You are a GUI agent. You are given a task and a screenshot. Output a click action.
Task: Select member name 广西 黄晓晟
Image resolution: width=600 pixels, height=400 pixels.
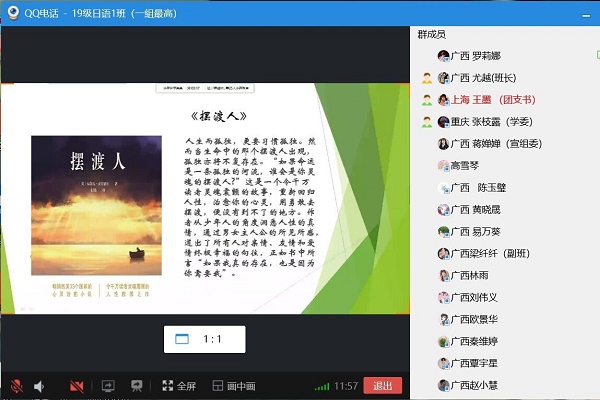click(476, 209)
